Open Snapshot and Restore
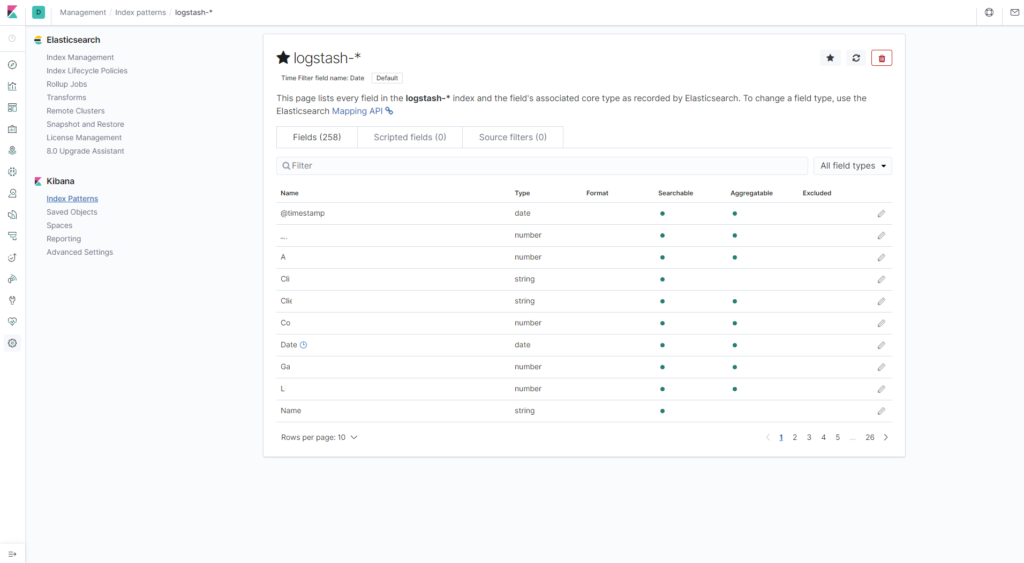This screenshot has width=1024, height=563. pos(85,124)
